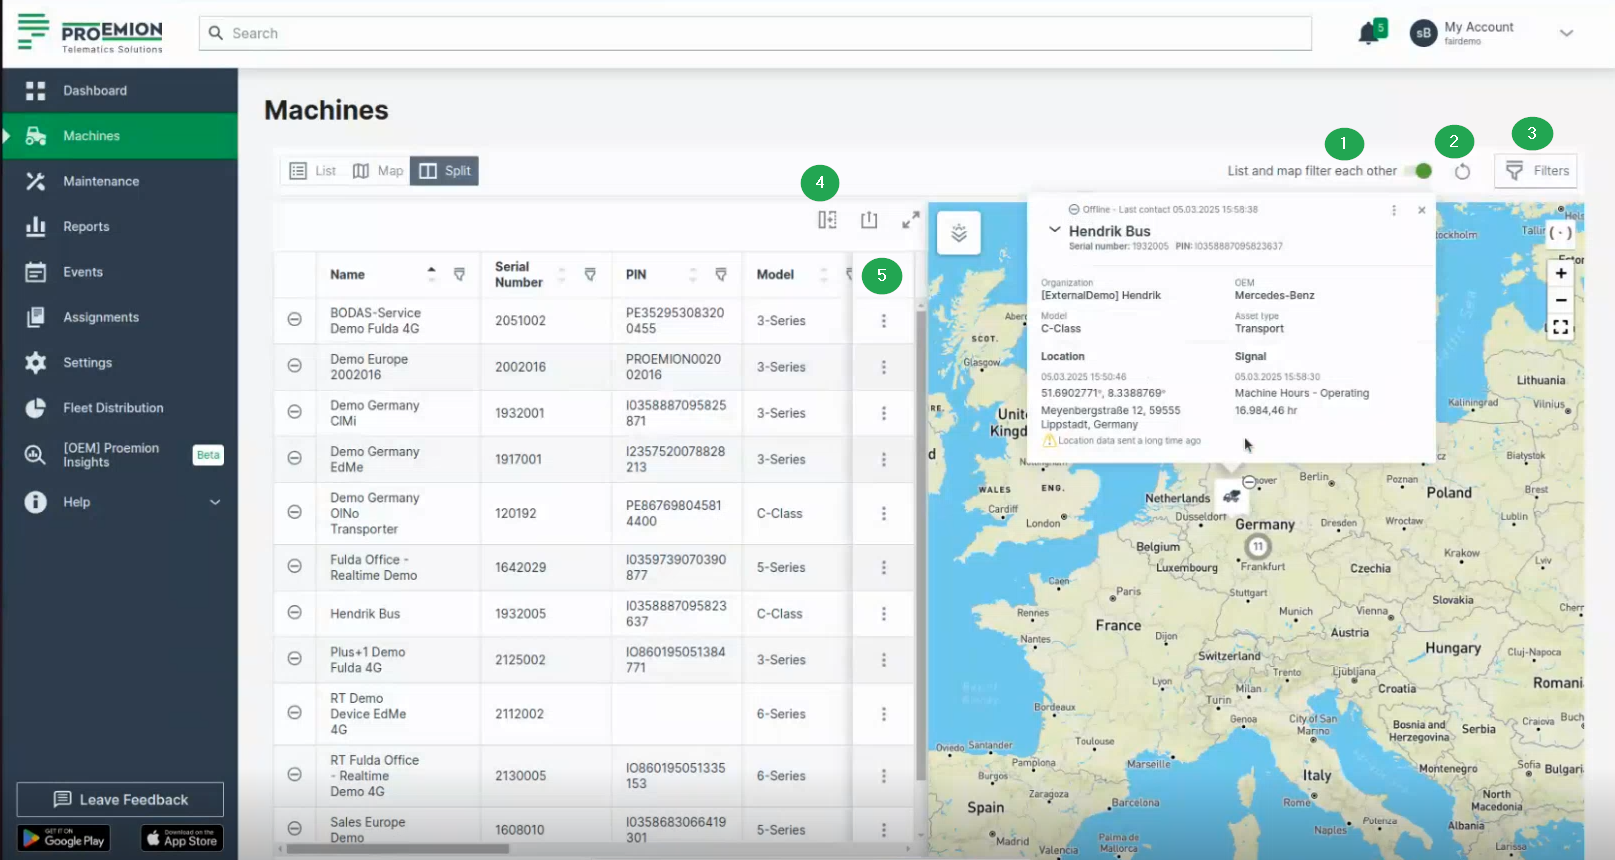This screenshot has height=860, width=1615.
Task: Click the export icon above the table
Action: [x=869, y=220]
